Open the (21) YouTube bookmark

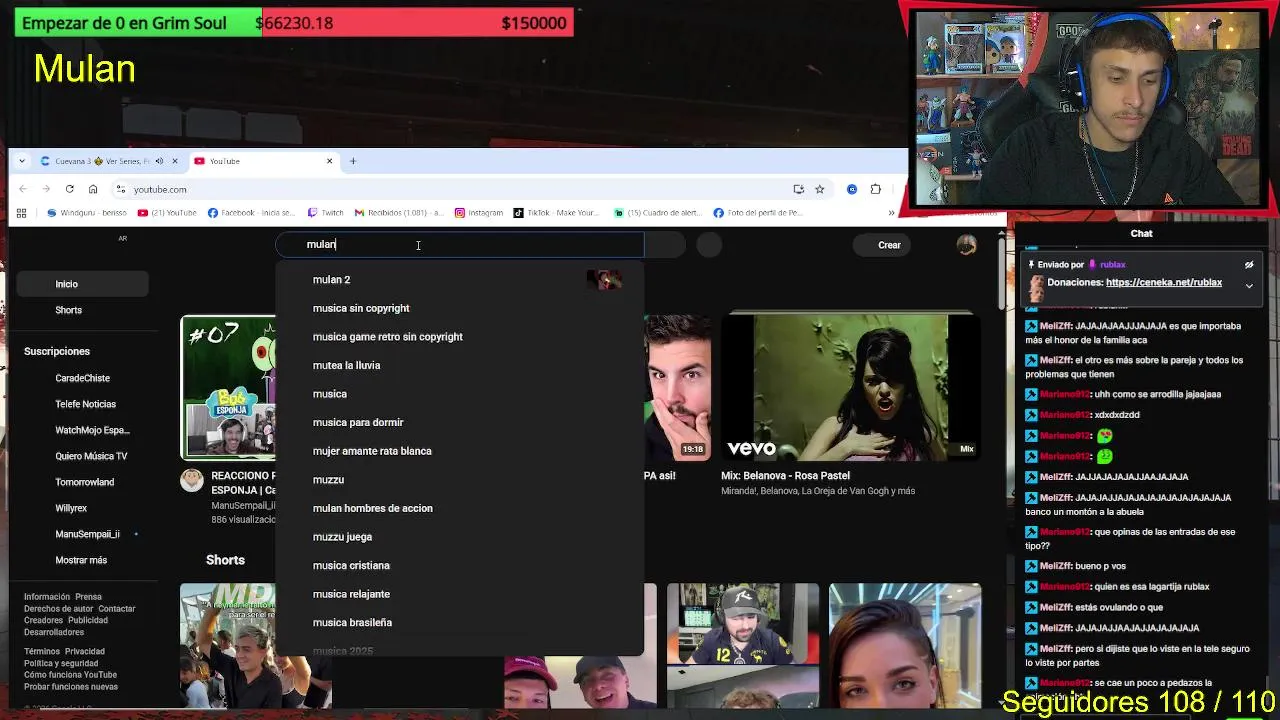[x=167, y=213]
